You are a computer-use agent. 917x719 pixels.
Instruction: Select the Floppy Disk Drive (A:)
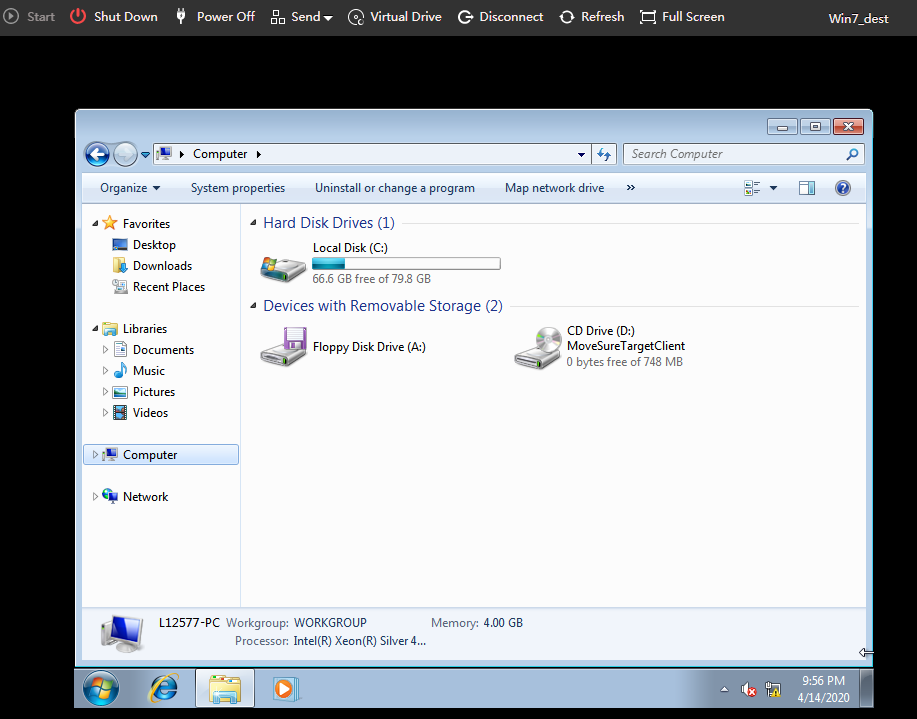283,347
